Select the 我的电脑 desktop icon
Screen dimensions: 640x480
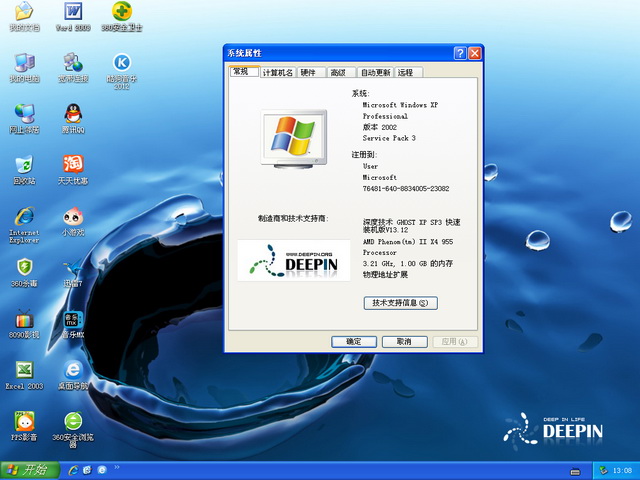point(24,67)
